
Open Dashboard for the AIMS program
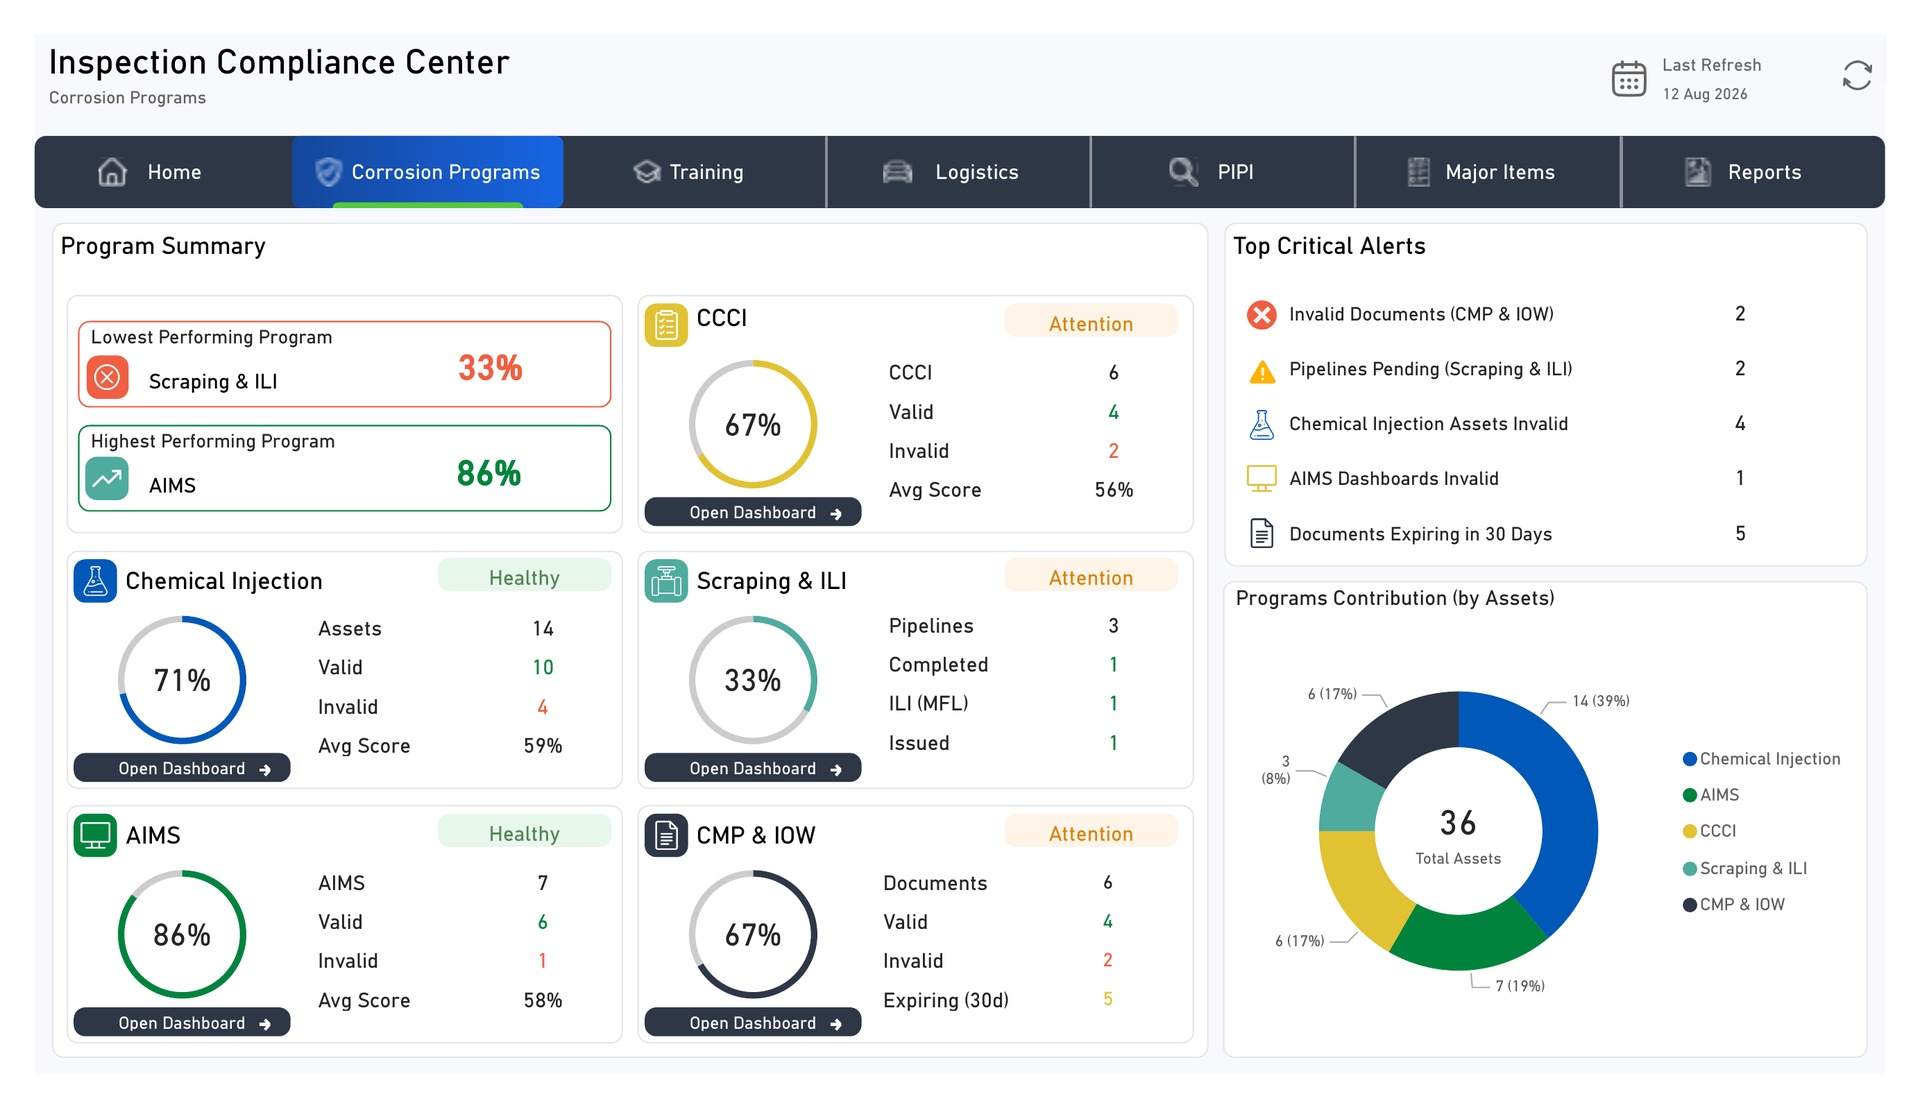(182, 1023)
